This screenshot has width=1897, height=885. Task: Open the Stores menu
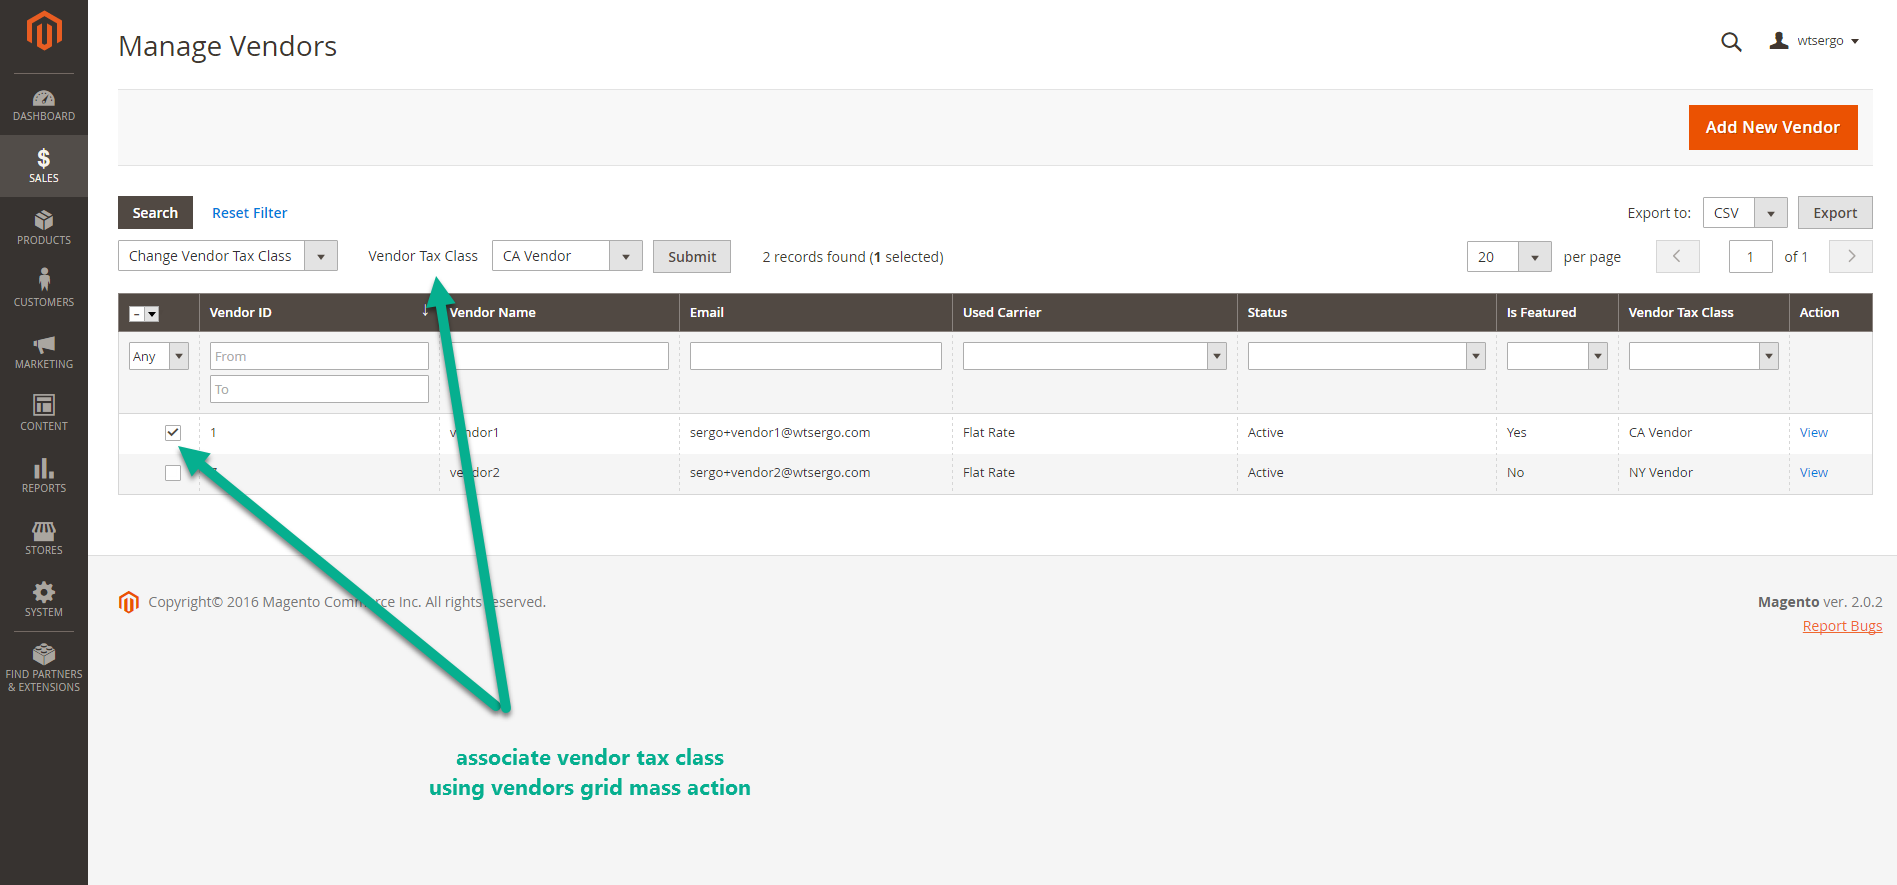coord(44,538)
